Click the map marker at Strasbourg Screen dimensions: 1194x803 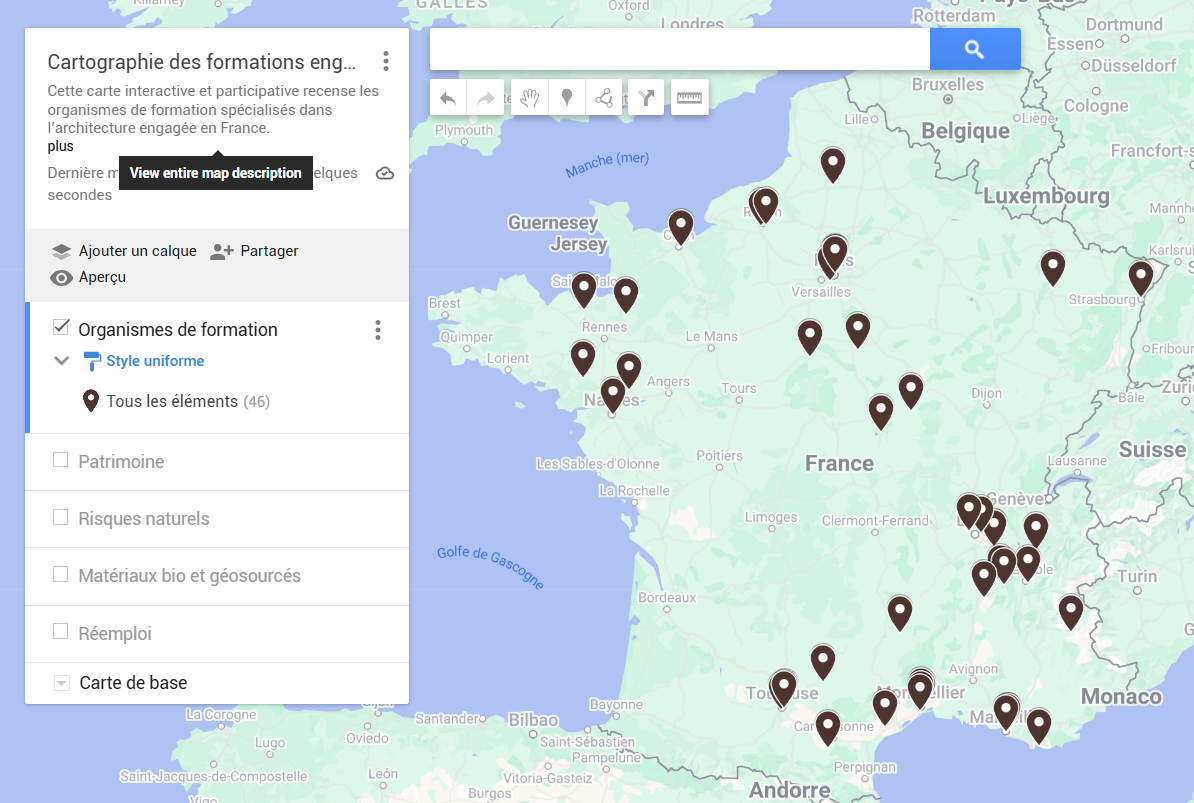pos(1141,277)
